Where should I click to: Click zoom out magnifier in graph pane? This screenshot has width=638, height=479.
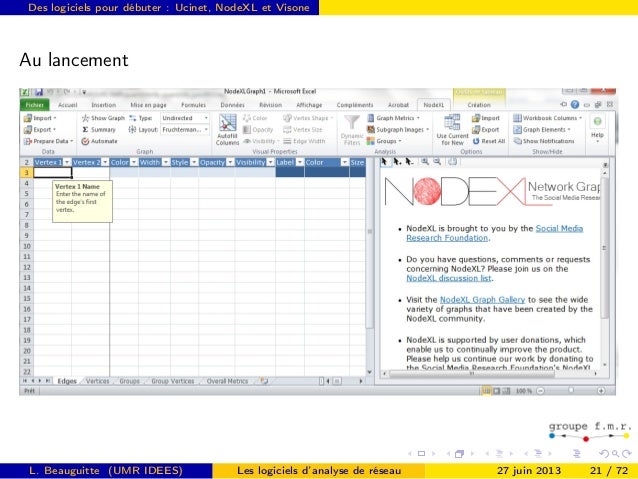tap(437, 162)
